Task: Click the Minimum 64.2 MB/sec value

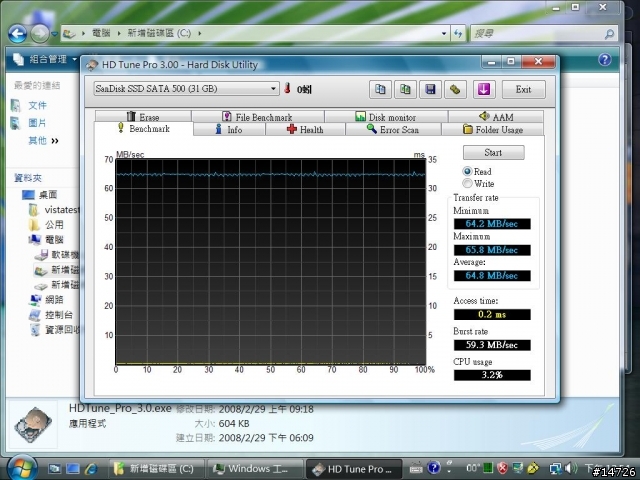Action: coord(492,224)
